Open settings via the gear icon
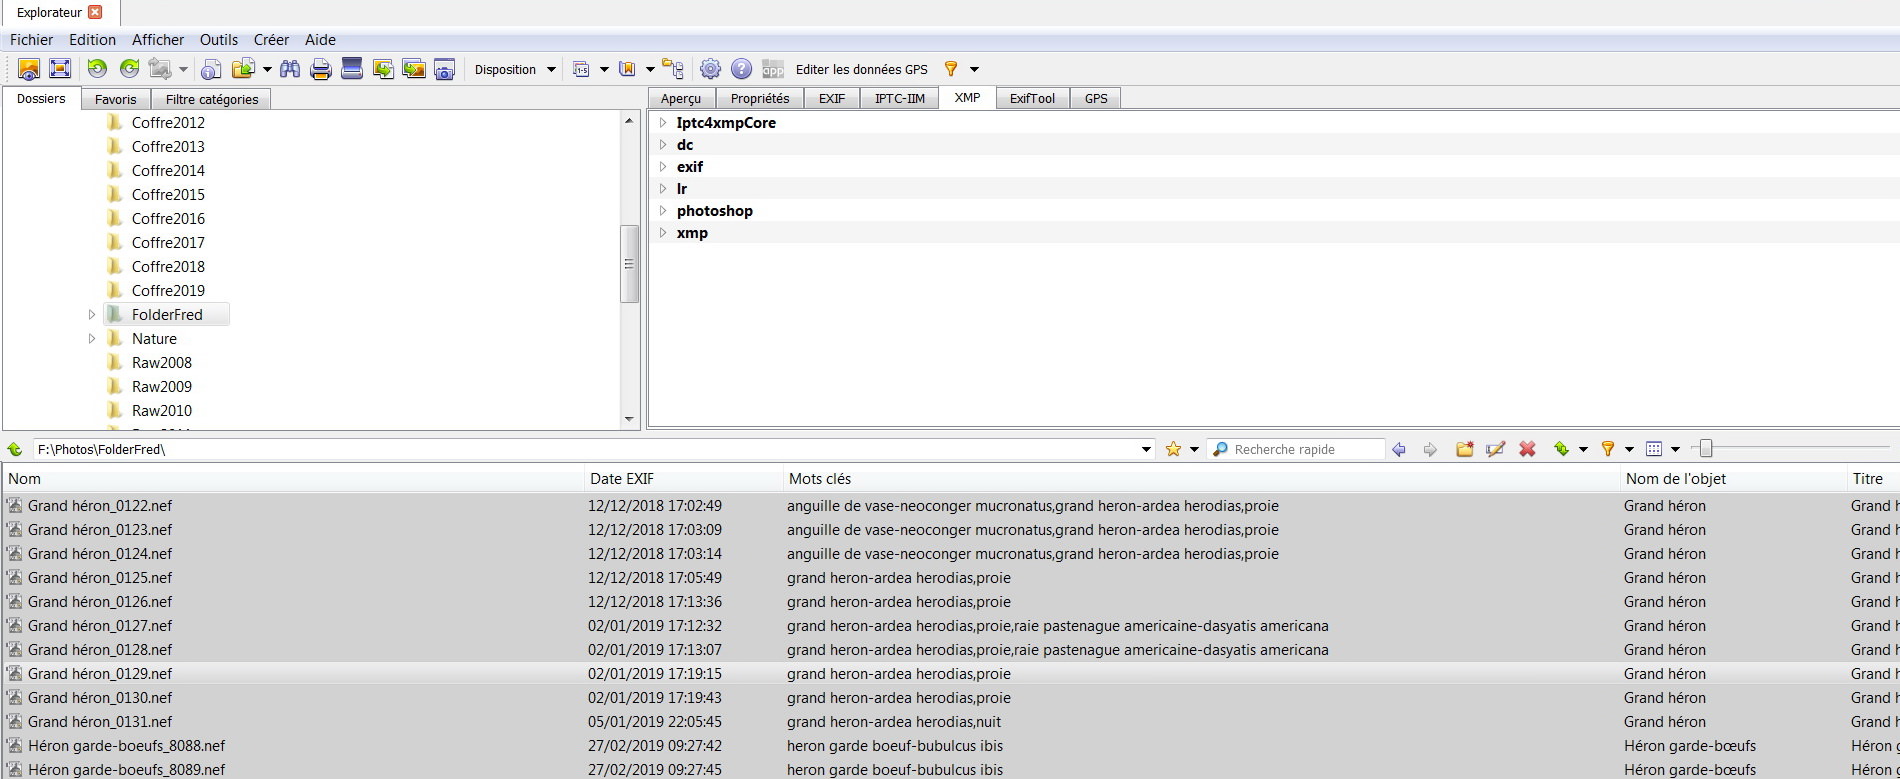Viewport: 1900px width, 779px height. pos(710,69)
